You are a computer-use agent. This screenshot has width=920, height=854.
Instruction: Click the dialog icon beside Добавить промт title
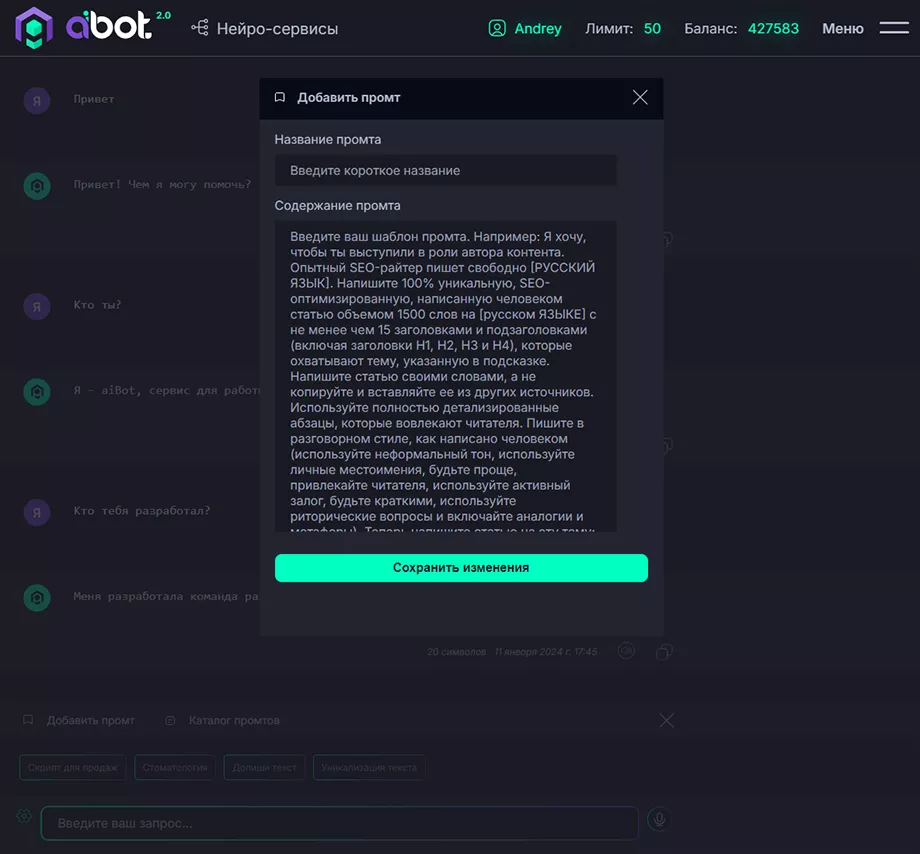tap(280, 97)
